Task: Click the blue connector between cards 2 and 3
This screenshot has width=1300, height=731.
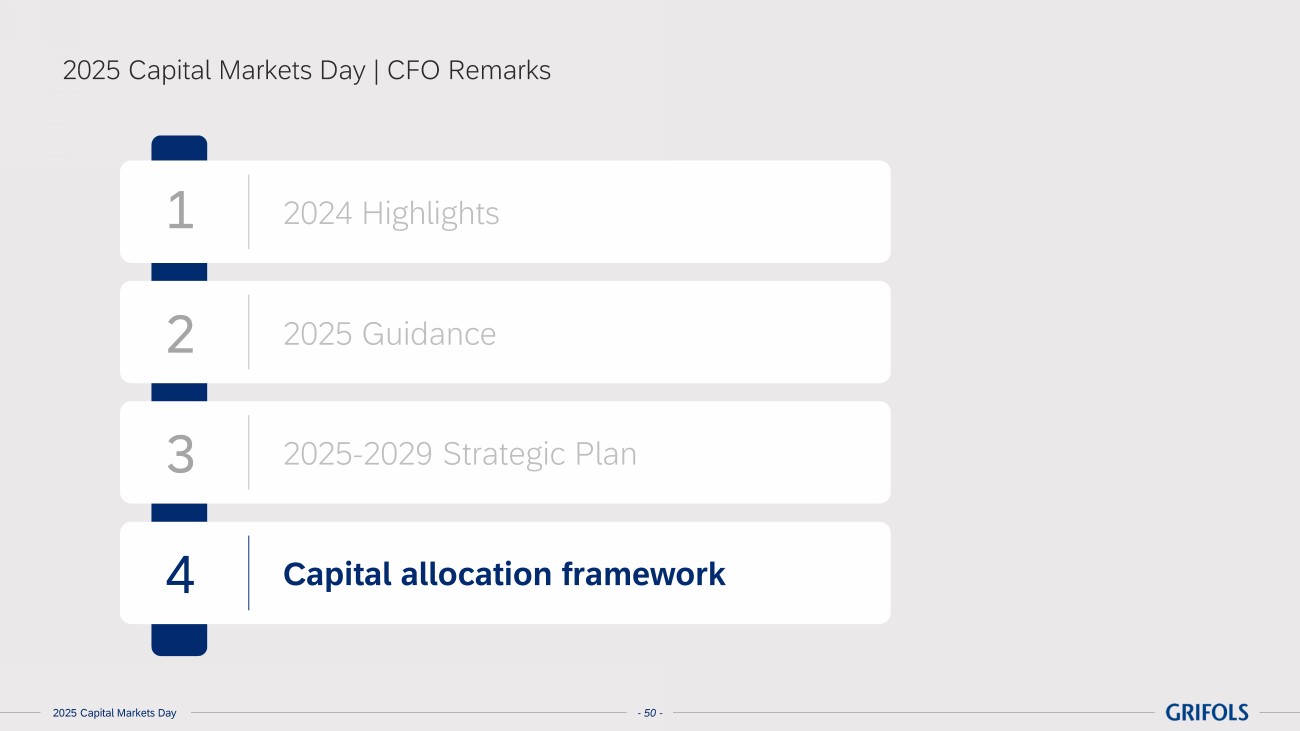Action: pyautogui.click(x=179, y=392)
